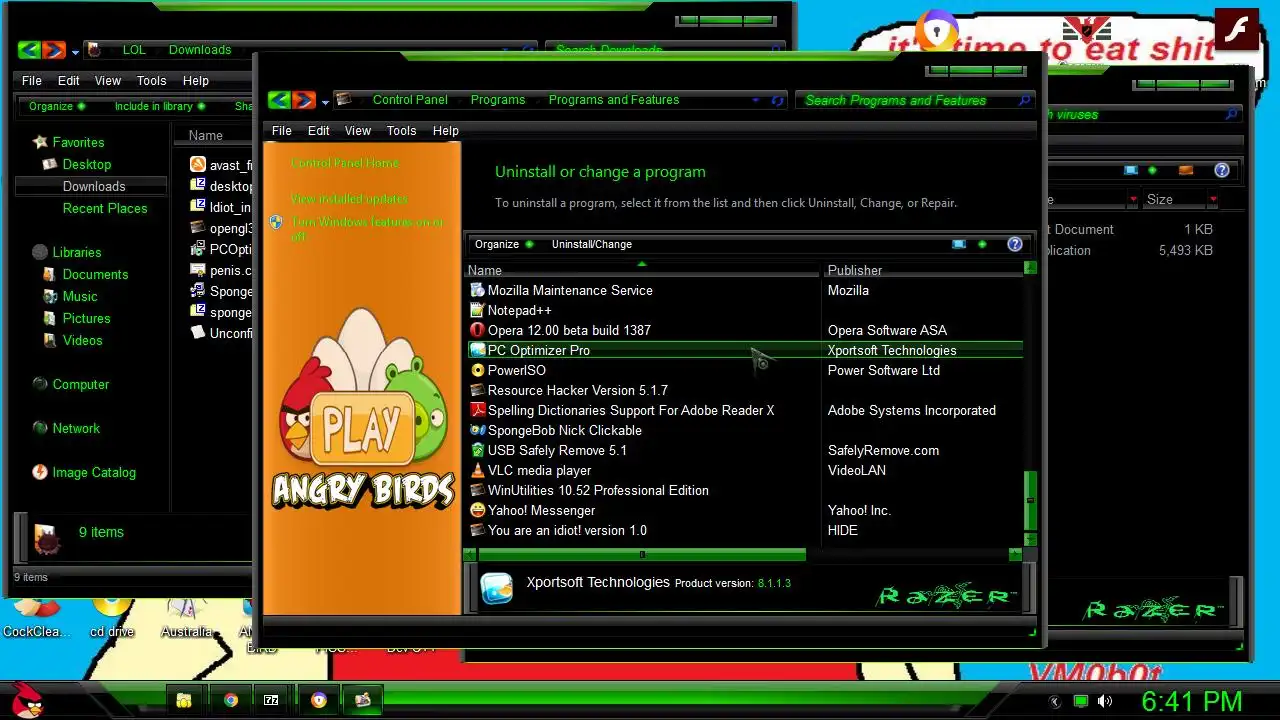Open the View installed updates link
The image size is (1280, 720).
(349, 199)
